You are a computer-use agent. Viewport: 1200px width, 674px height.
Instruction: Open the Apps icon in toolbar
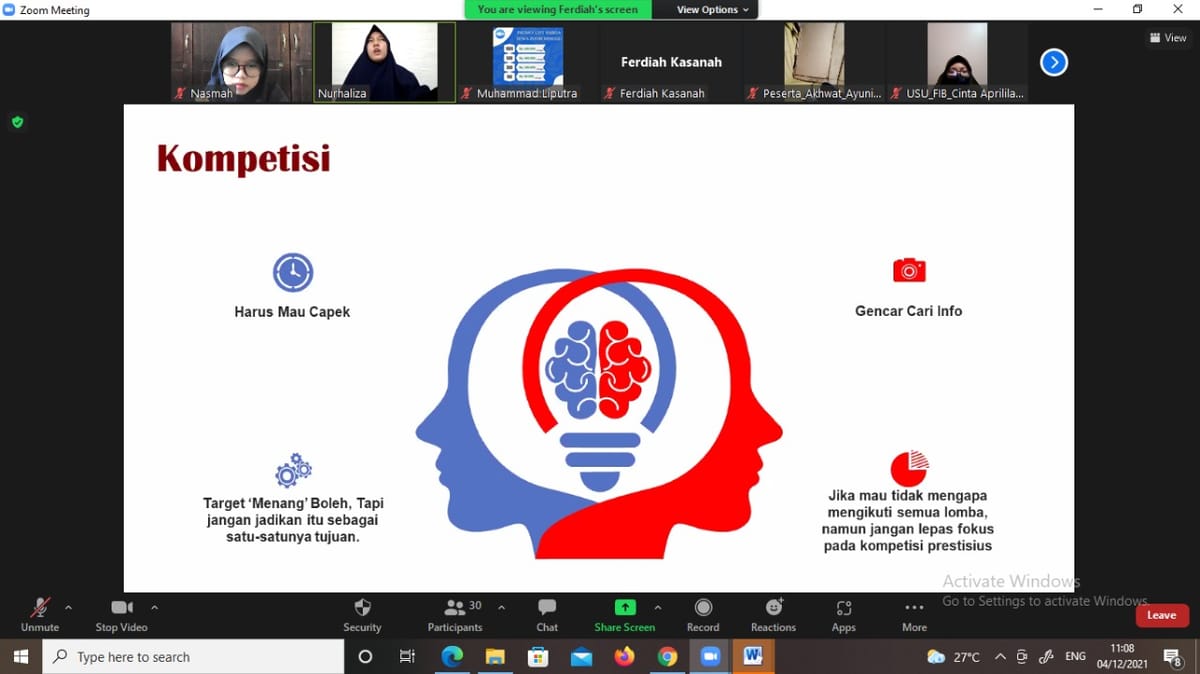click(843, 609)
